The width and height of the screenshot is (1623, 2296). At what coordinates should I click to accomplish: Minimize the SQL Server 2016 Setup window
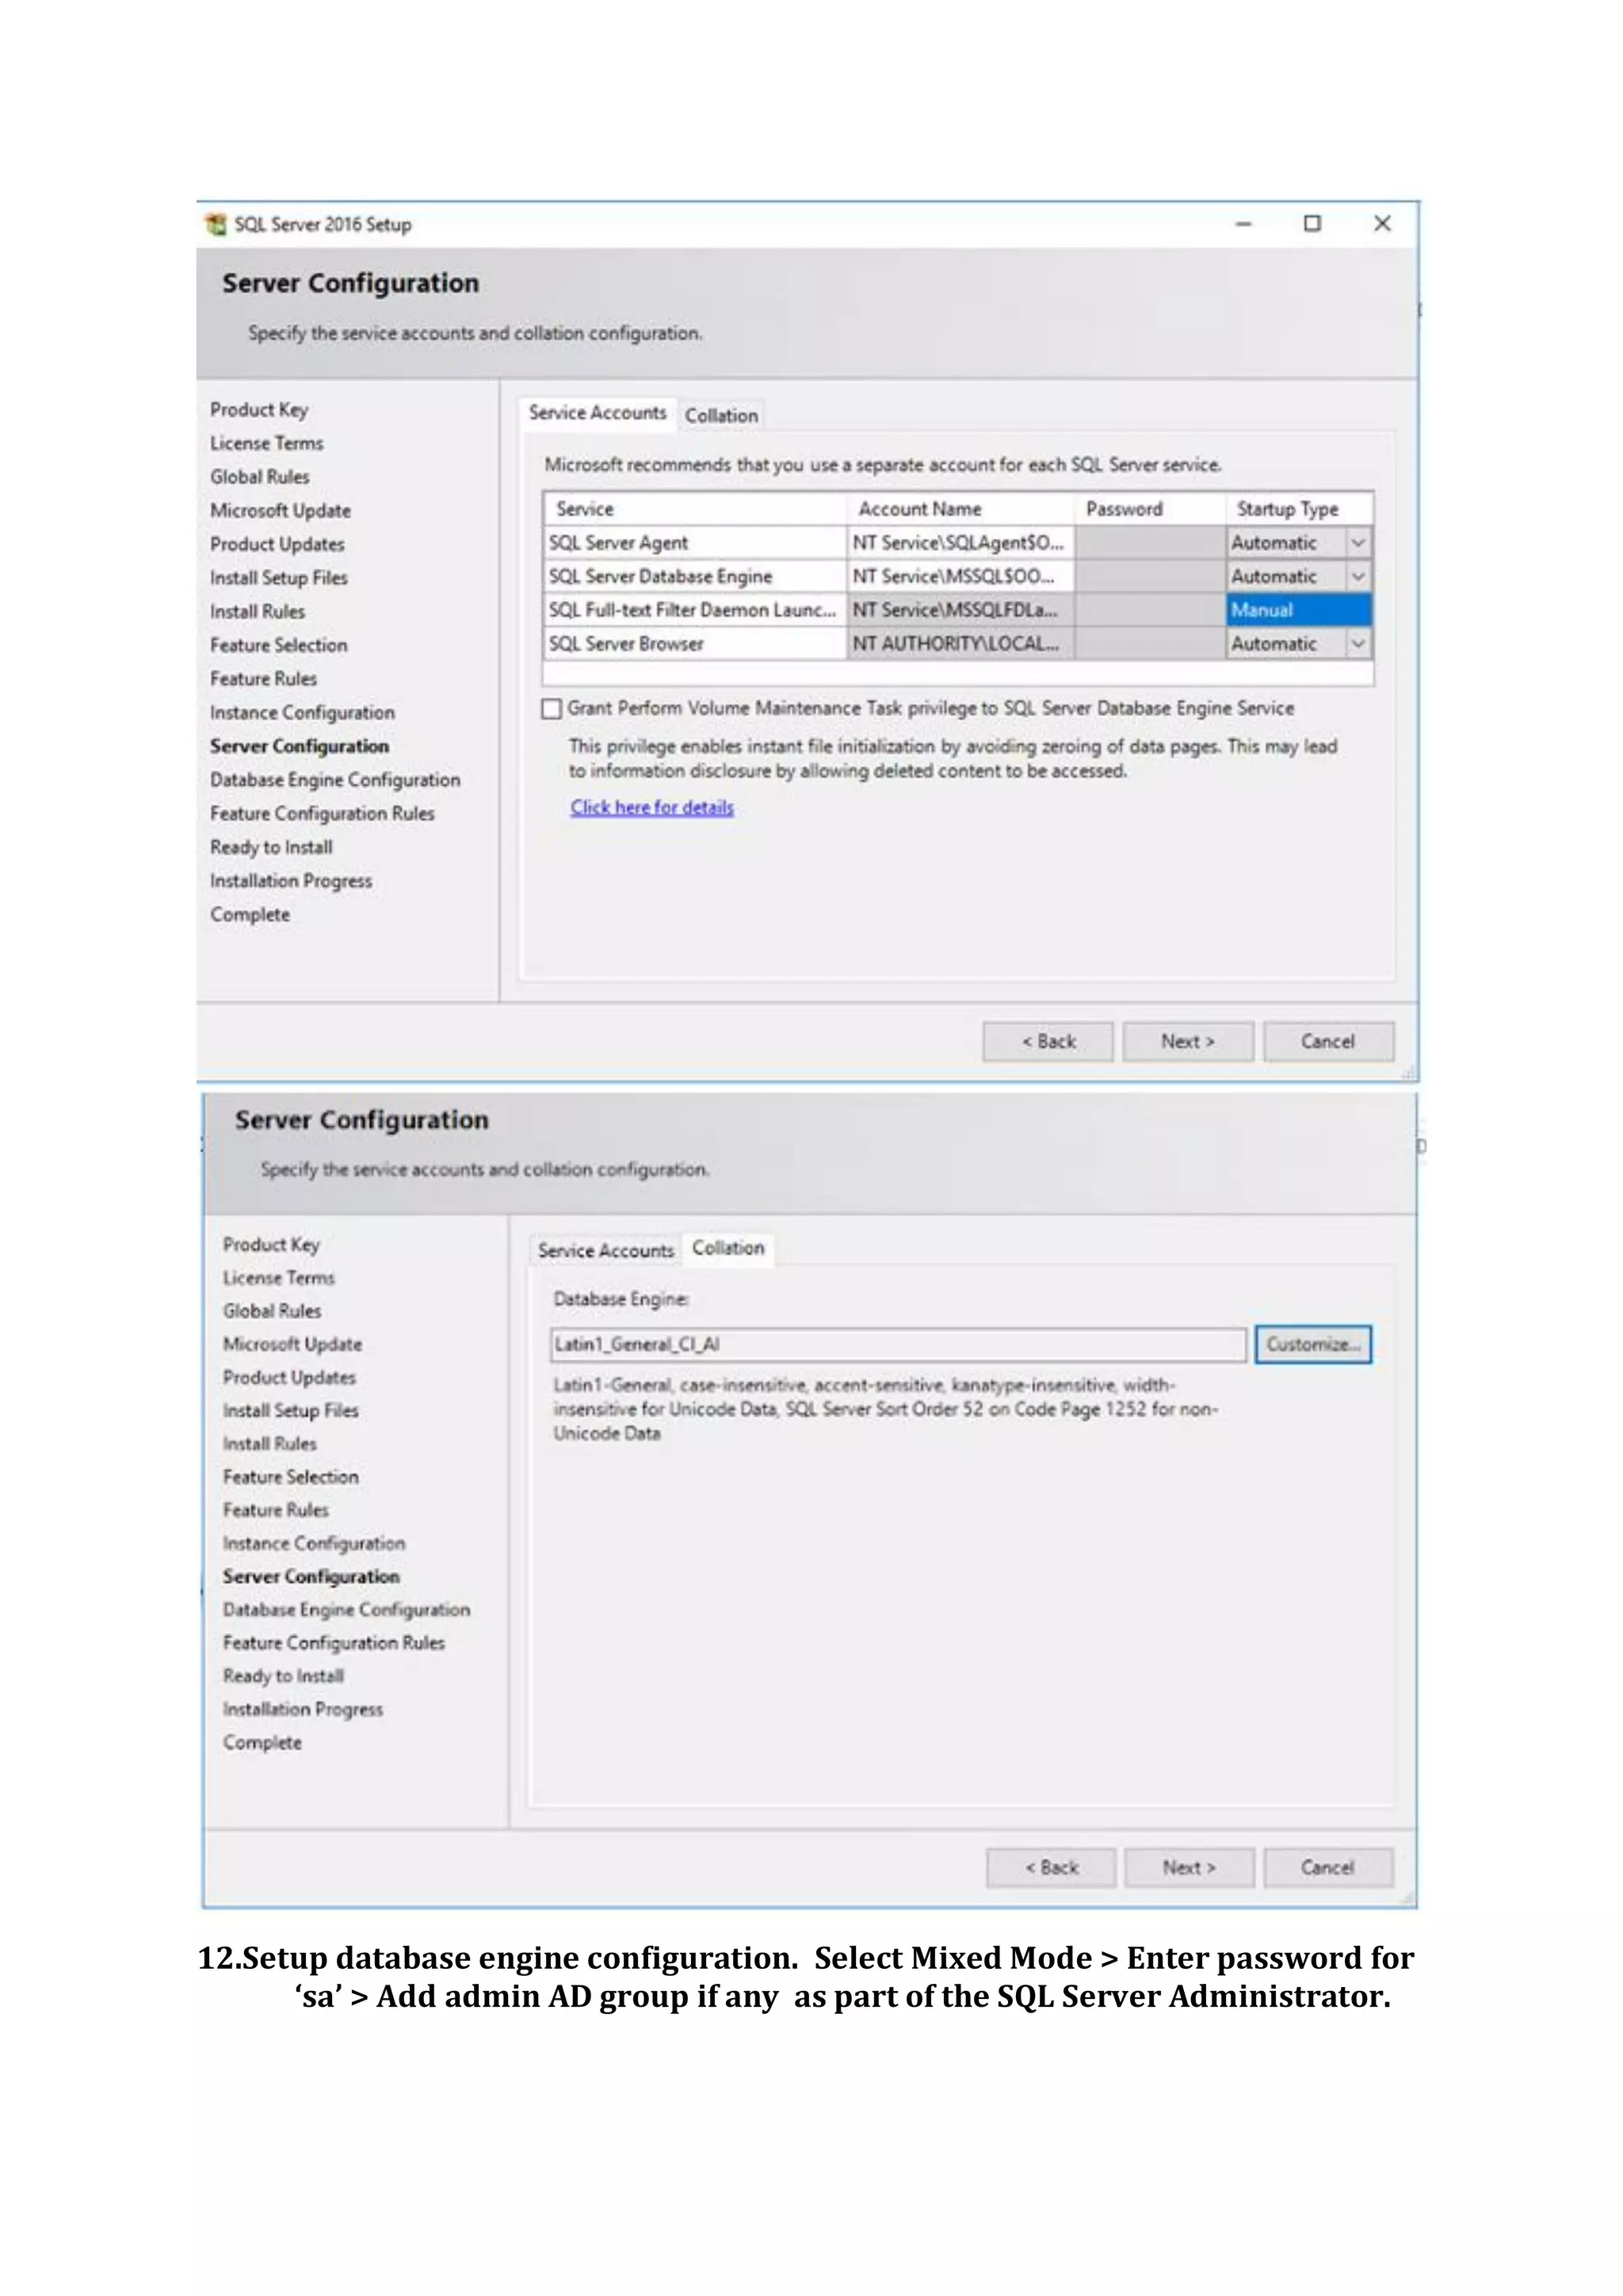(x=1243, y=224)
